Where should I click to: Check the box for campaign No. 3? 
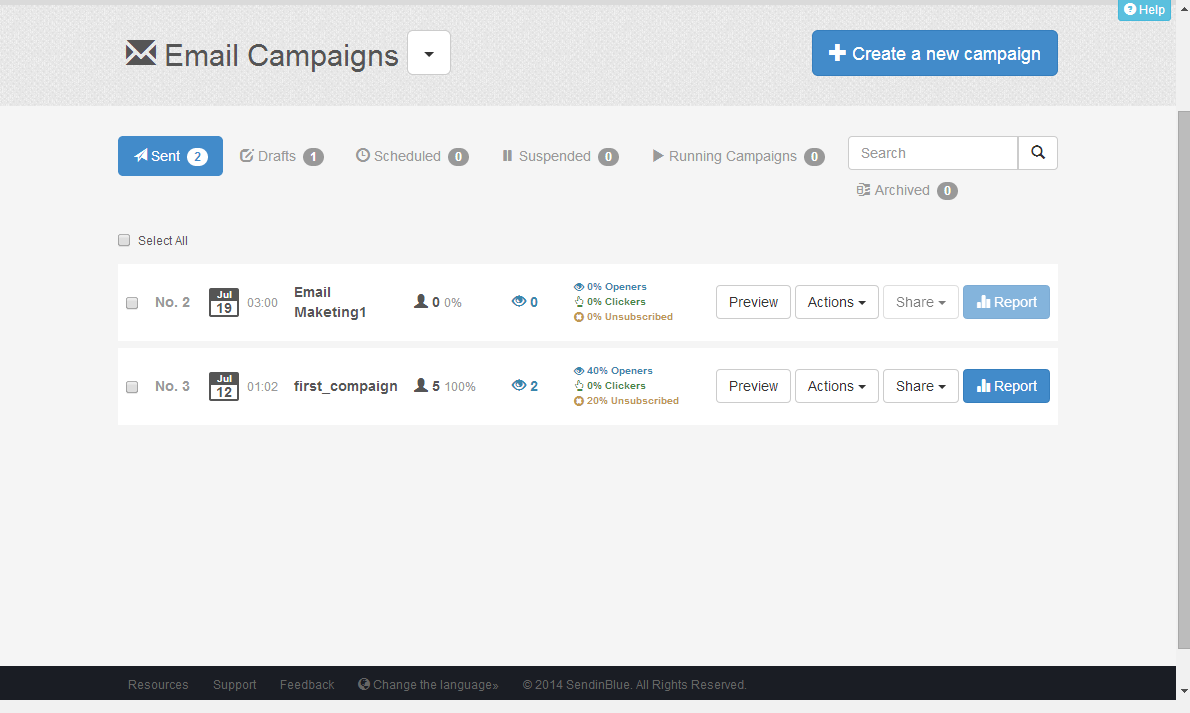(132, 387)
